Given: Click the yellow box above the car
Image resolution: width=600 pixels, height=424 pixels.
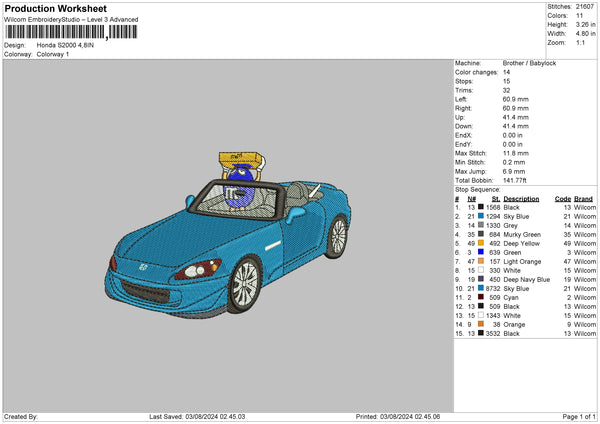Looking at the screenshot, I should pos(241,161).
